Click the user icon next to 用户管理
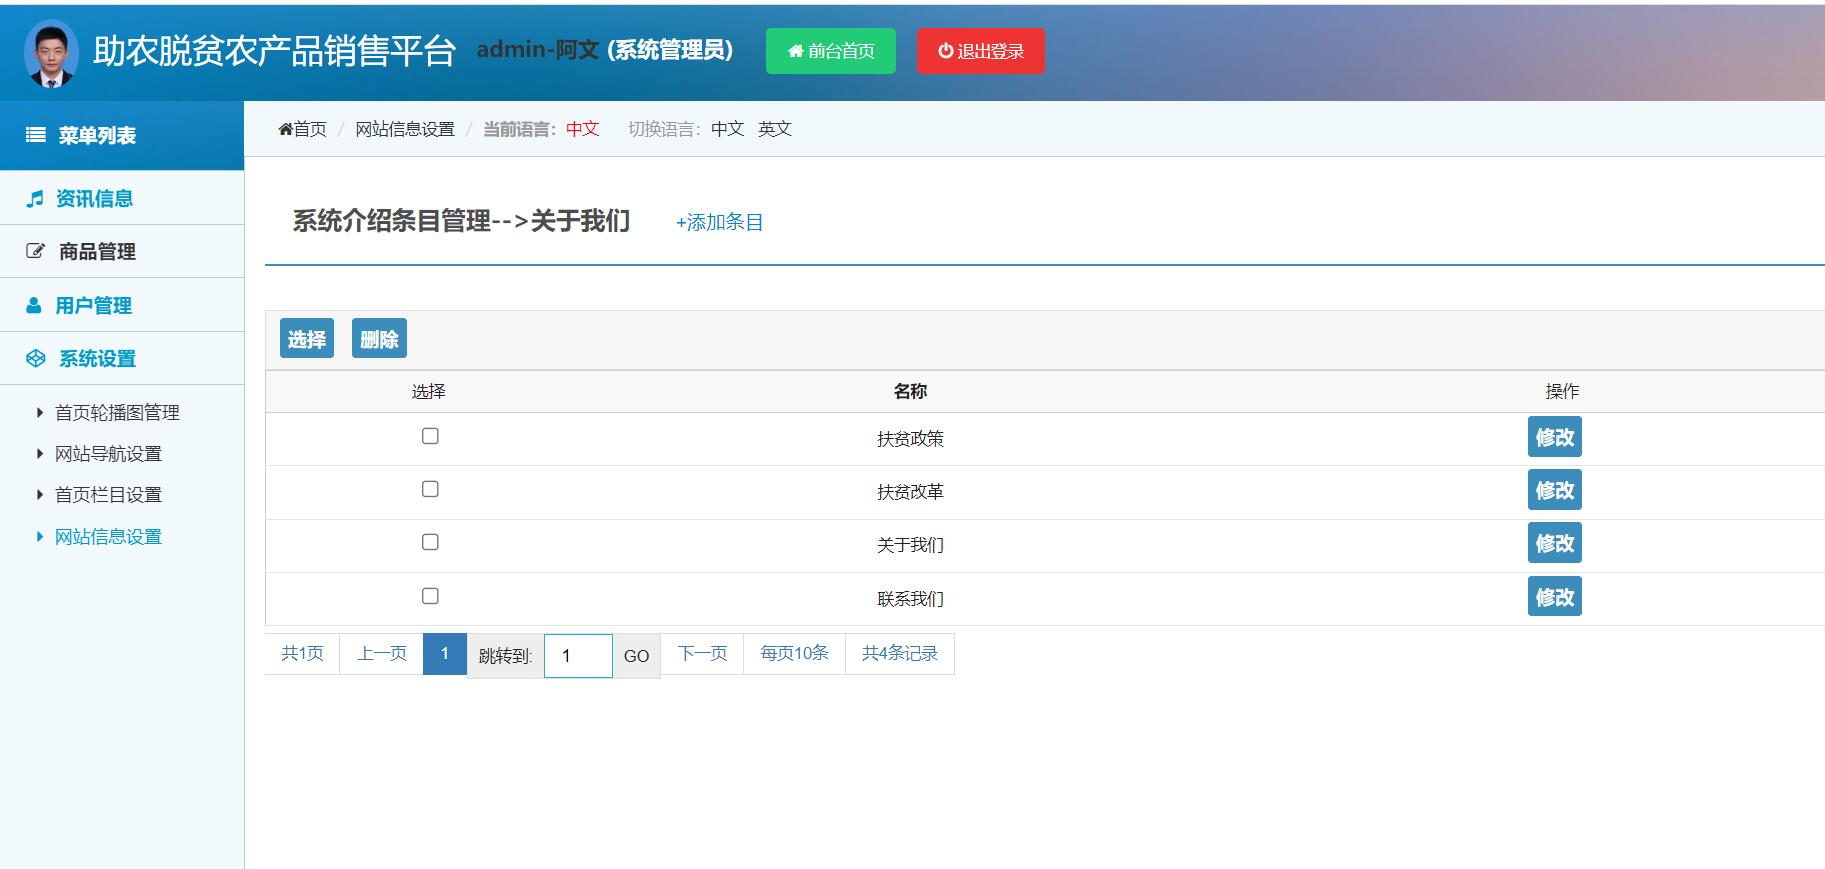Image resolution: width=1825 pixels, height=869 pixels. pyautogui.click(x=34, y=305)
